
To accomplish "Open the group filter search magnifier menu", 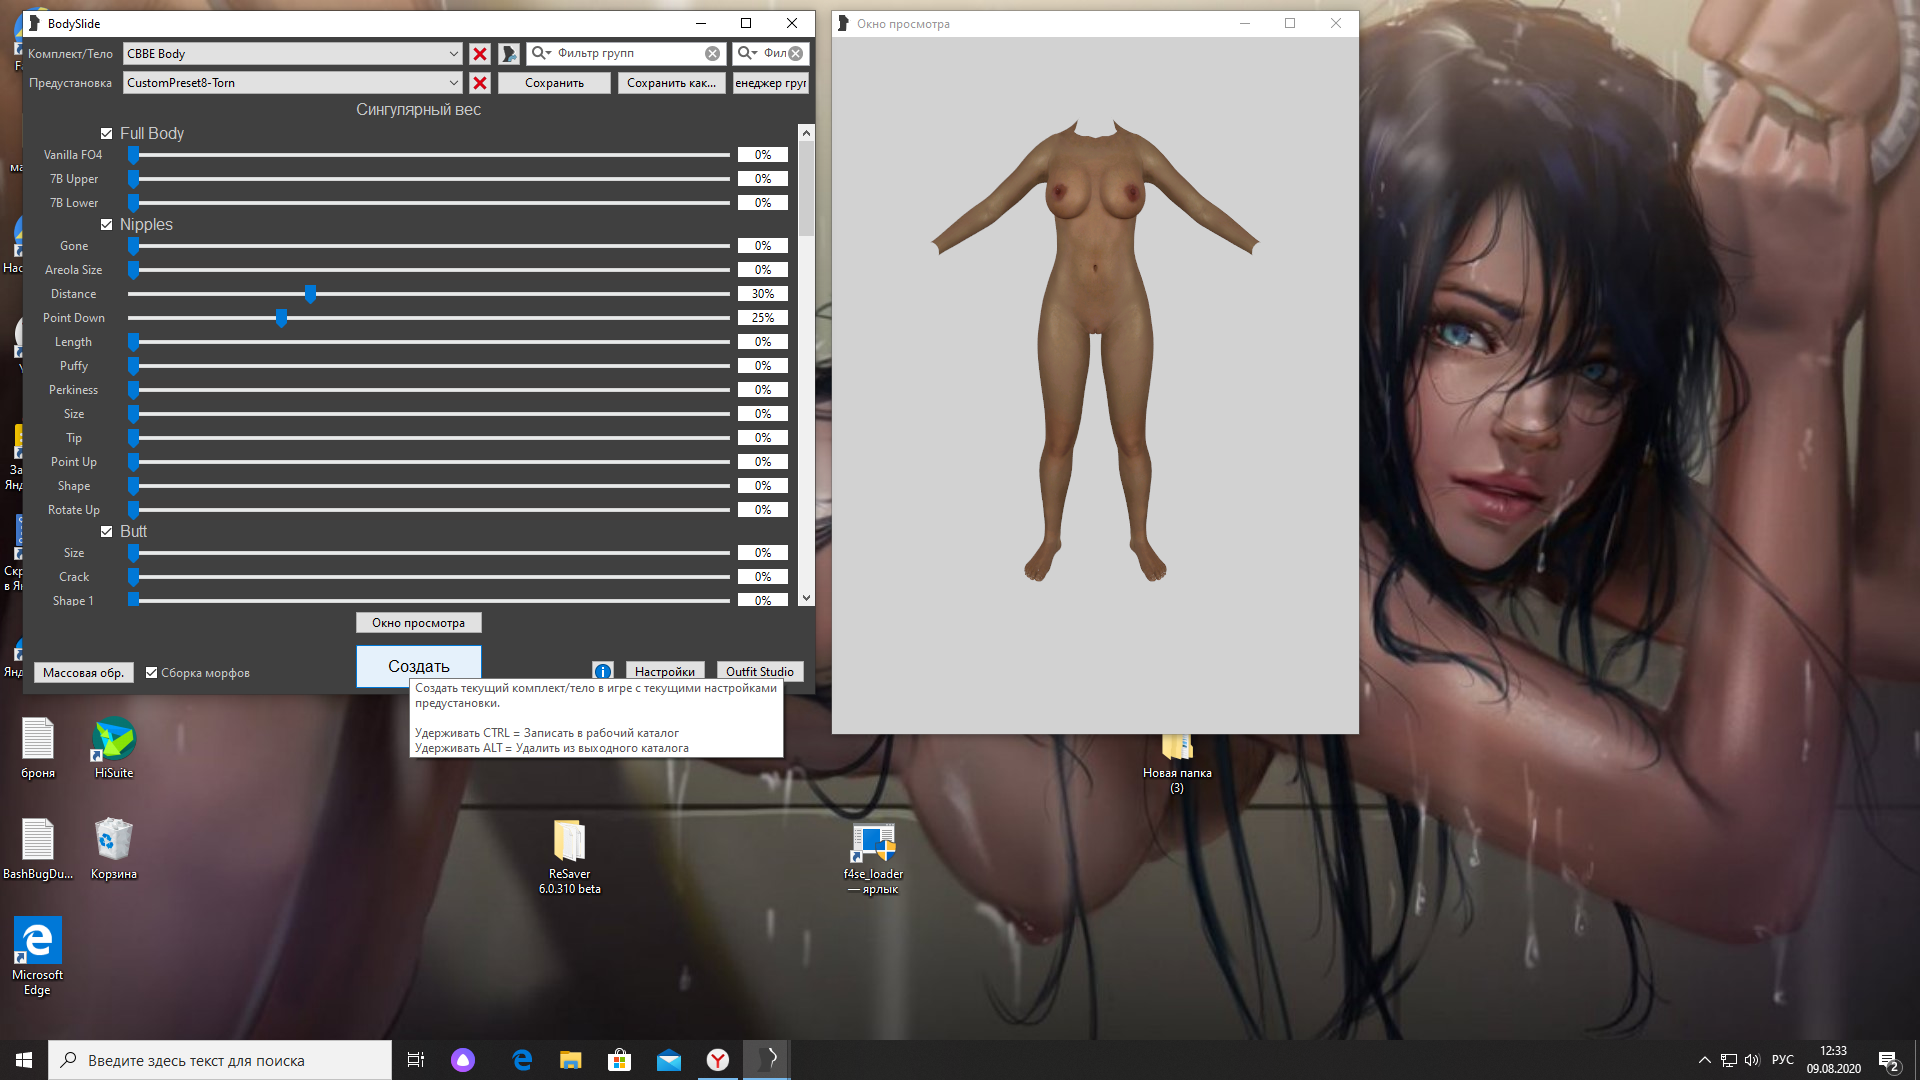I will point(541,54).
